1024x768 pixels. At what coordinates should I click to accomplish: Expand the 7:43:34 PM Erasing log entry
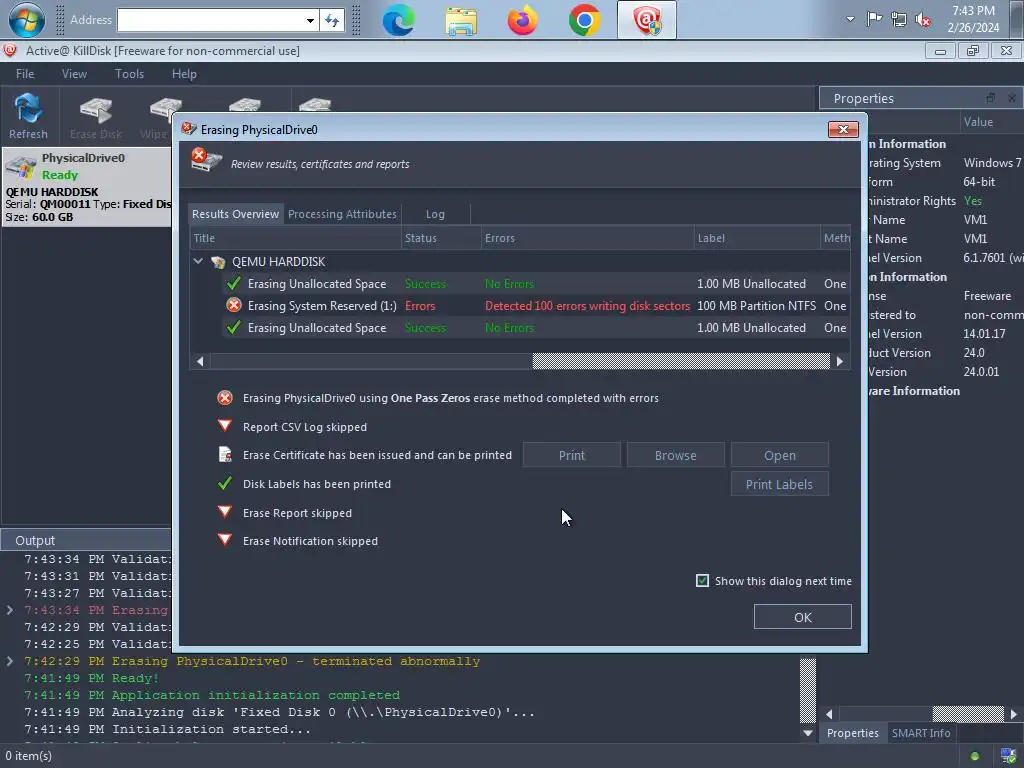(10, 610)
